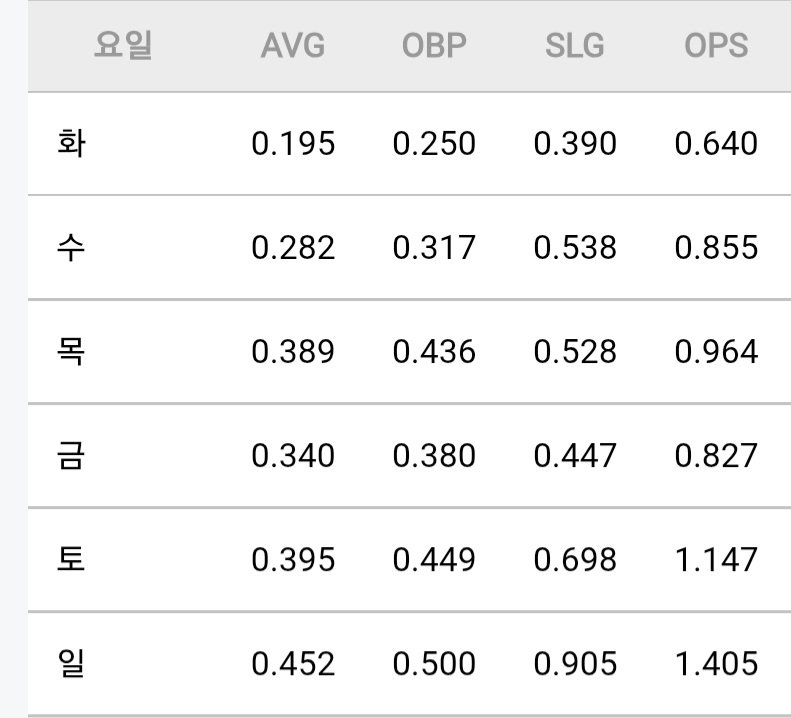Viewport: 791px width, 718px height.
Task: Sort by the OBP column header
Action: (x=434, y=45)
